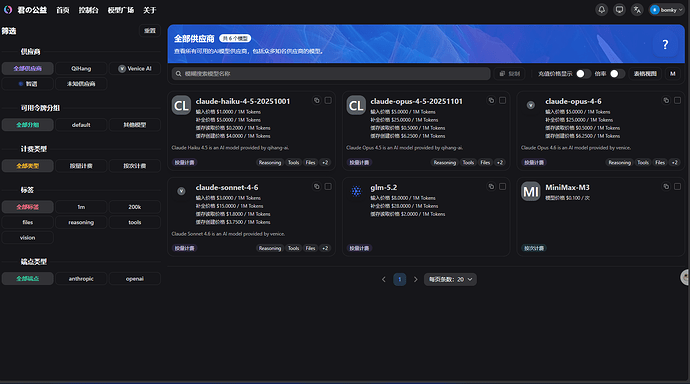Reset filters with 重置 button
This screenshot has width=690, height=384.
tap(150, 31)
